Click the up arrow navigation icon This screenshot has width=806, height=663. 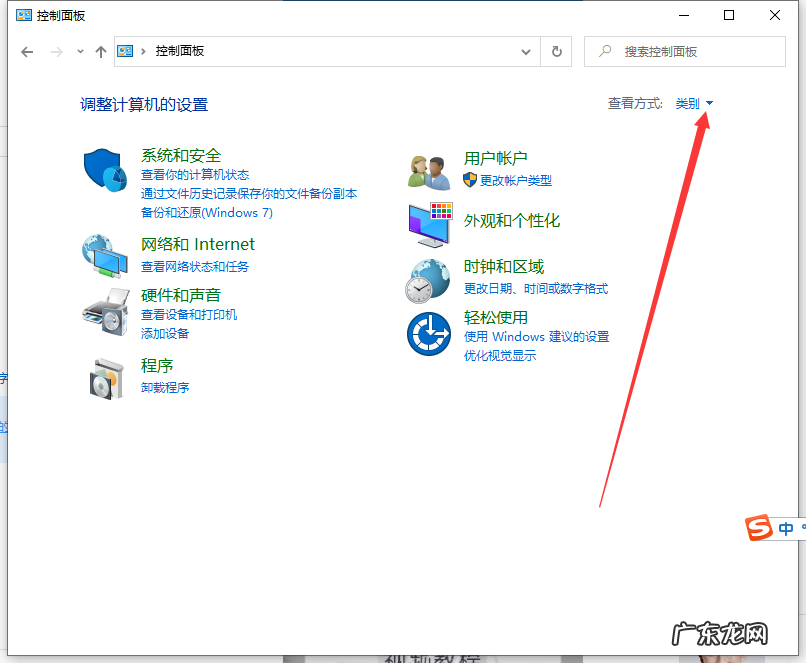tap(101, 51)
